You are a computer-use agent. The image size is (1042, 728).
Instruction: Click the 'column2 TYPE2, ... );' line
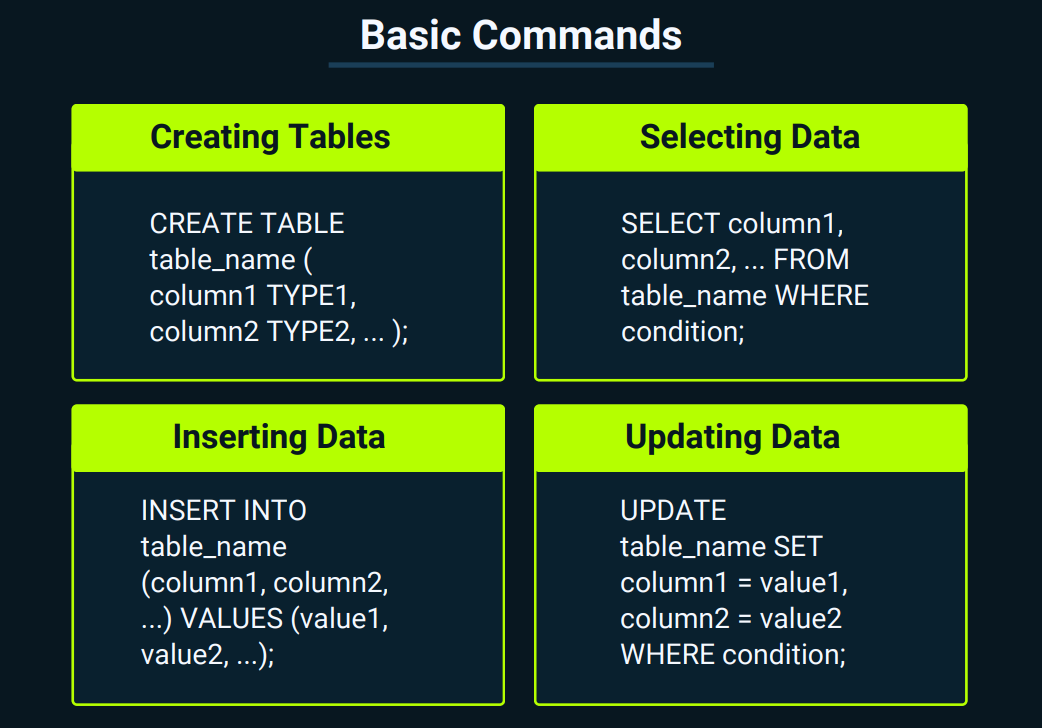(x=279, y=331)
